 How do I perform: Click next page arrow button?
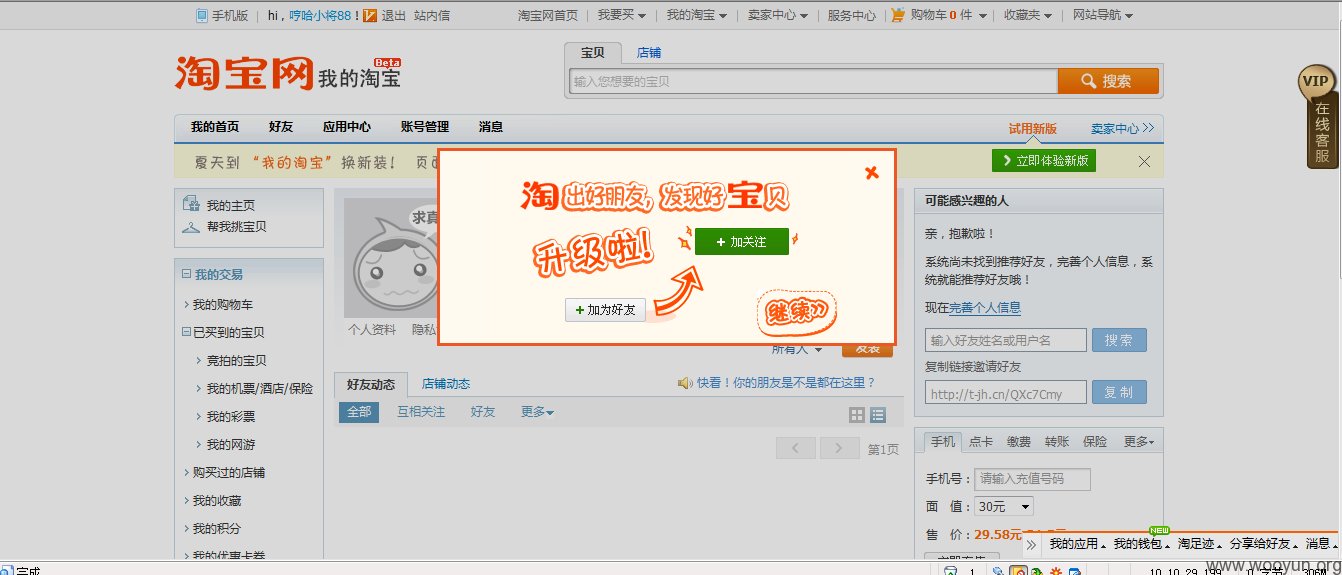[840, 449]
